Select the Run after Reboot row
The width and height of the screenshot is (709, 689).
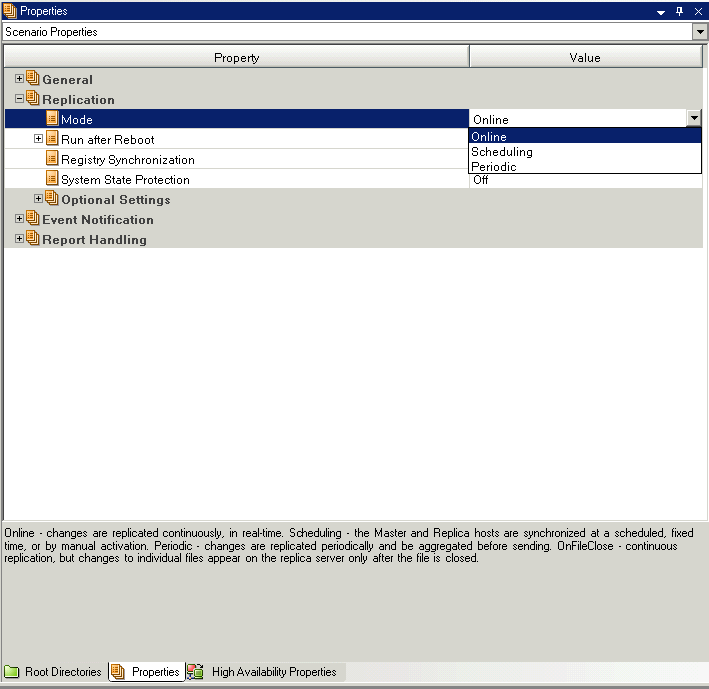pos(236,139)
